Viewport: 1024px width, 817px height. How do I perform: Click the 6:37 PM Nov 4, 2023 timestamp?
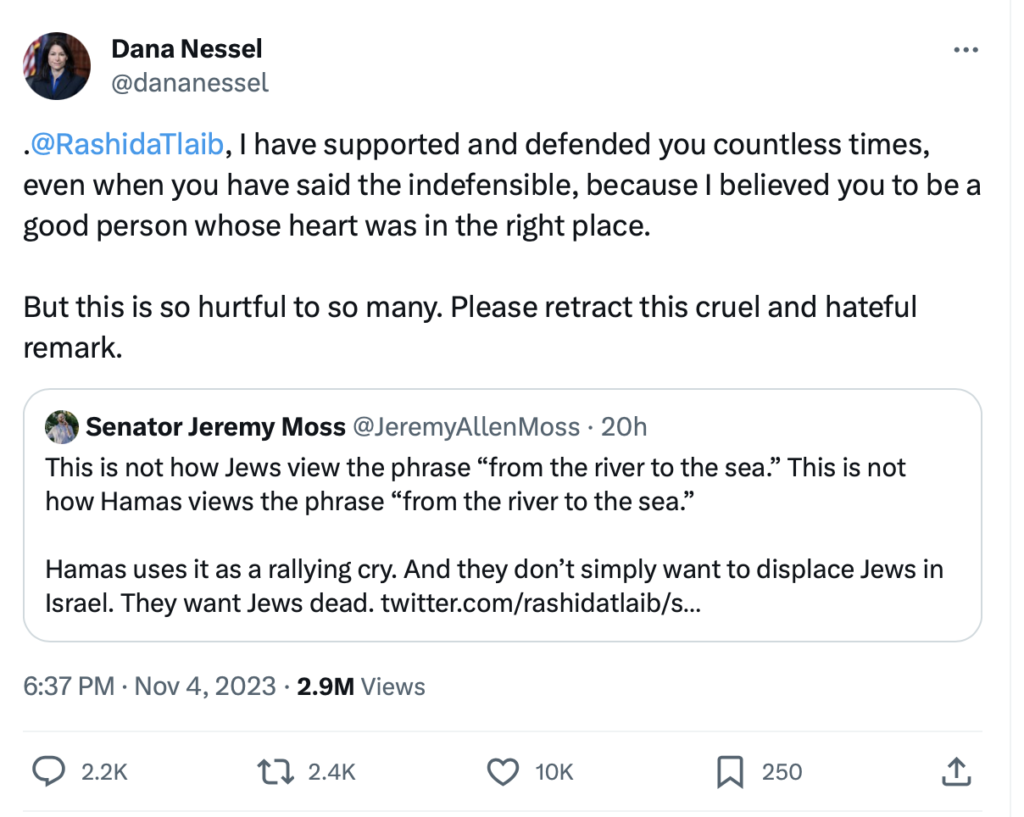[150, 687]
